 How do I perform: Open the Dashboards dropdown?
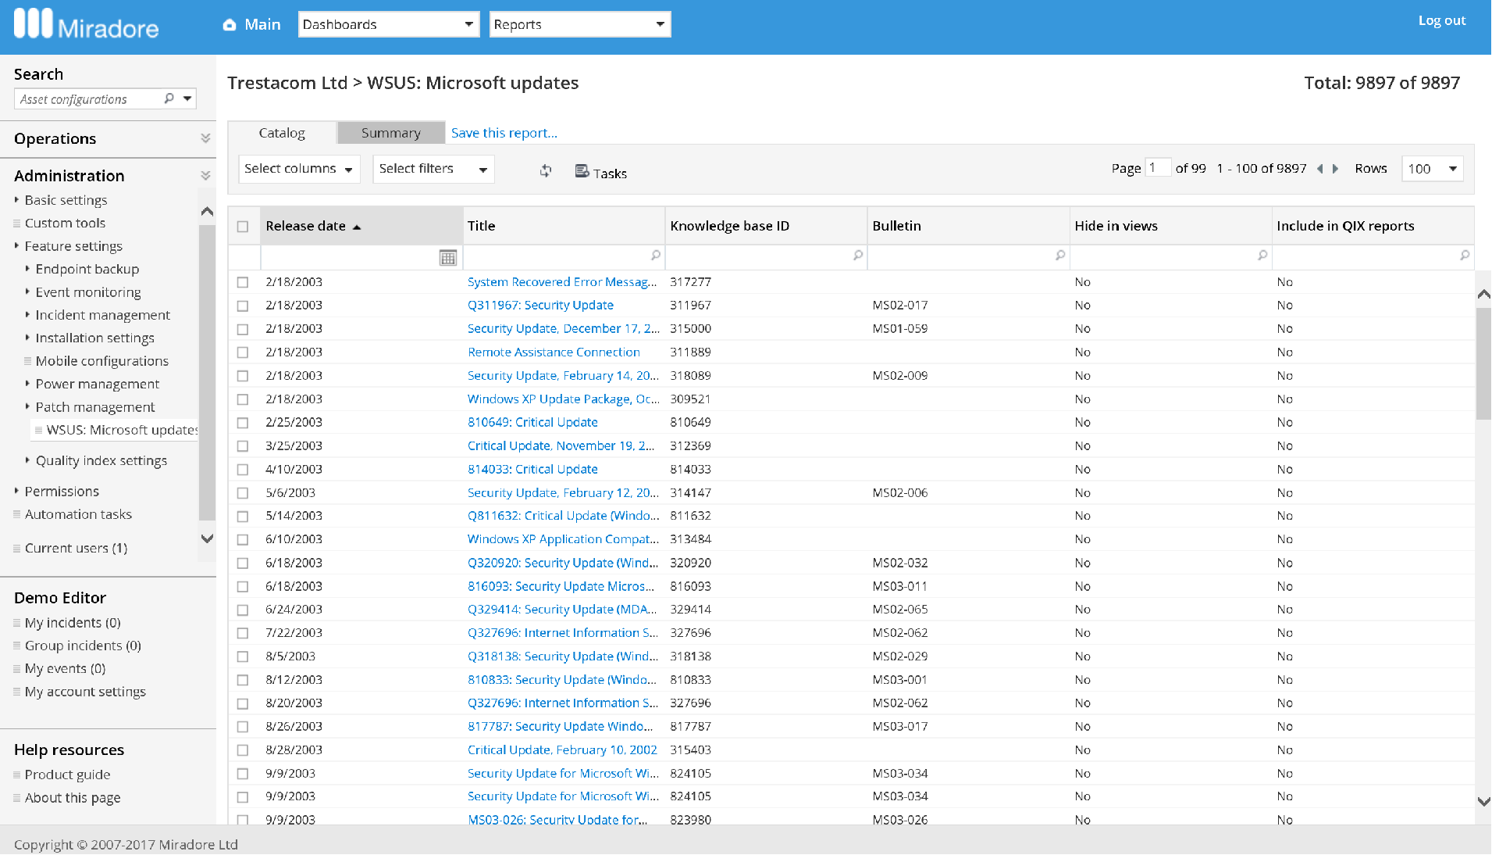[388, 24]
